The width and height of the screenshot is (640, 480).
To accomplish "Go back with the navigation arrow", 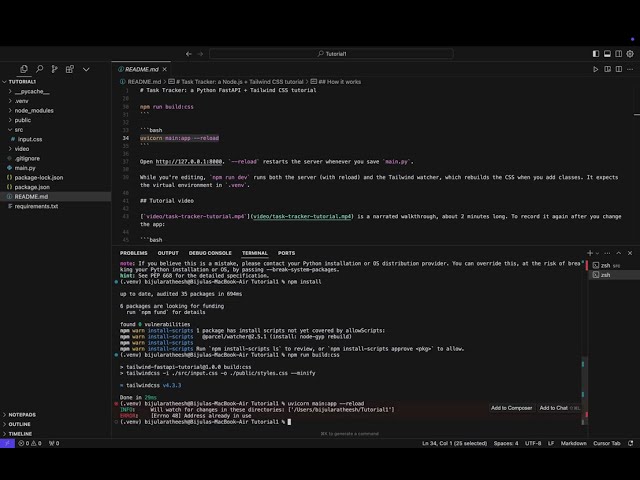I will 189,54.
